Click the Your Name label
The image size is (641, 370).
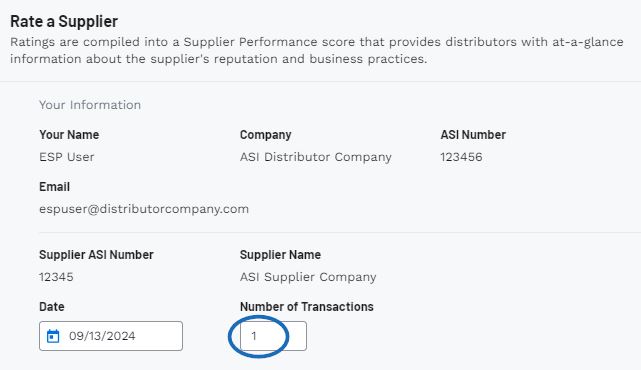pyautogui.click(x=69, y=135)
